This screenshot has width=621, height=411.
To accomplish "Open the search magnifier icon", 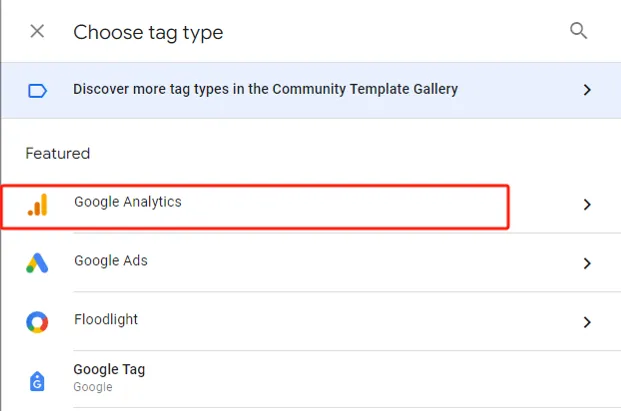I will [x=578, y=30].
